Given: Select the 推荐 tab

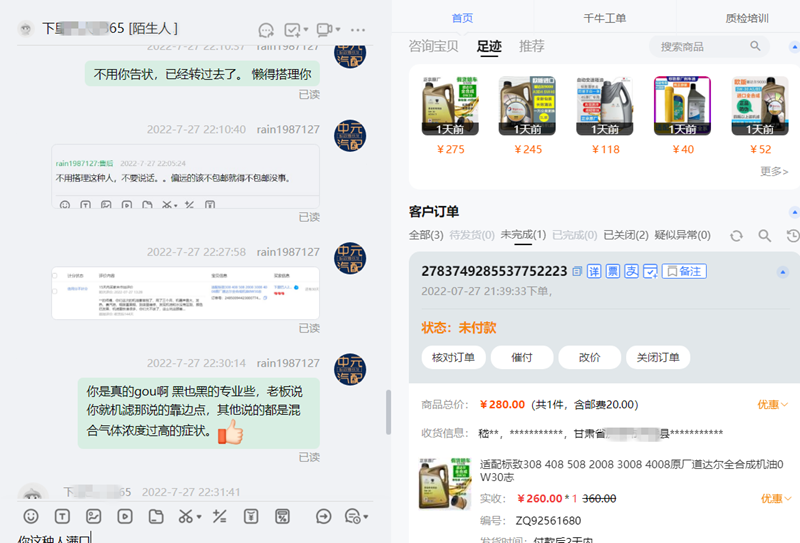Looking at the screenshot, I should [532, 46].
